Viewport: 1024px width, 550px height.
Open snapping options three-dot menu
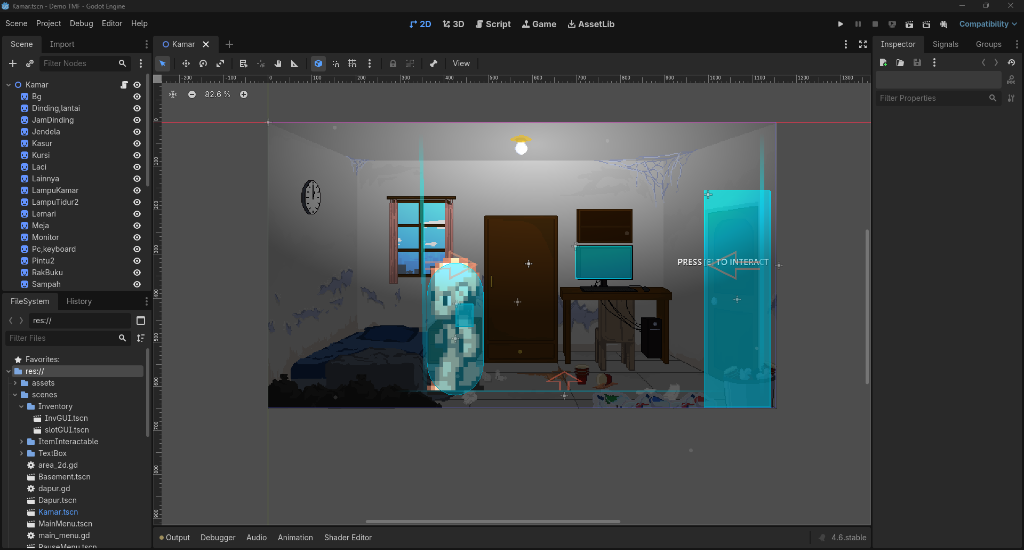pyautogui.click(x=370, y=63)
